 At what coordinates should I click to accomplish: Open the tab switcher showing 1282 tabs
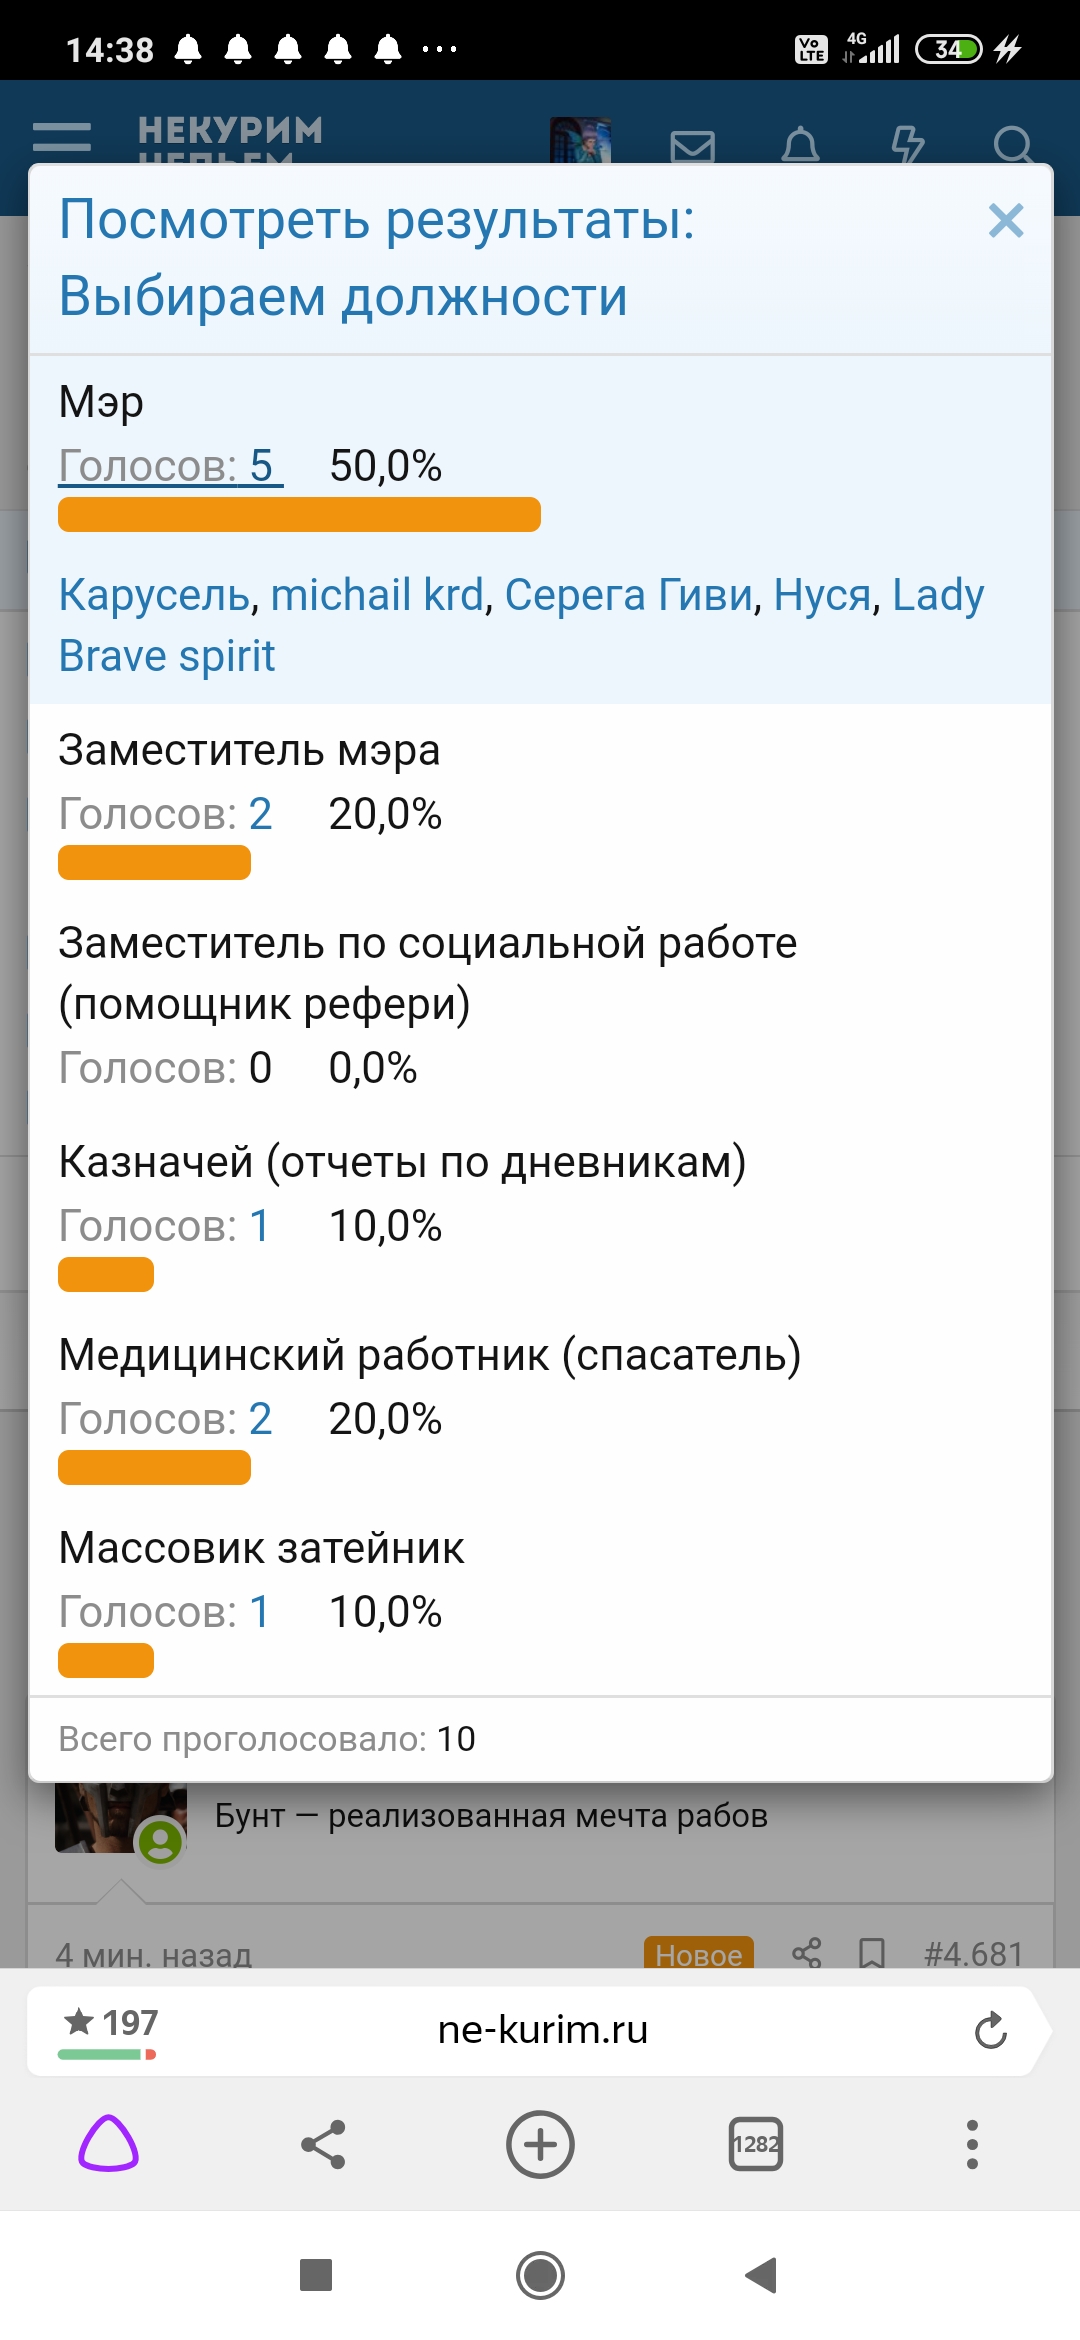click(x=756, y=2143)
